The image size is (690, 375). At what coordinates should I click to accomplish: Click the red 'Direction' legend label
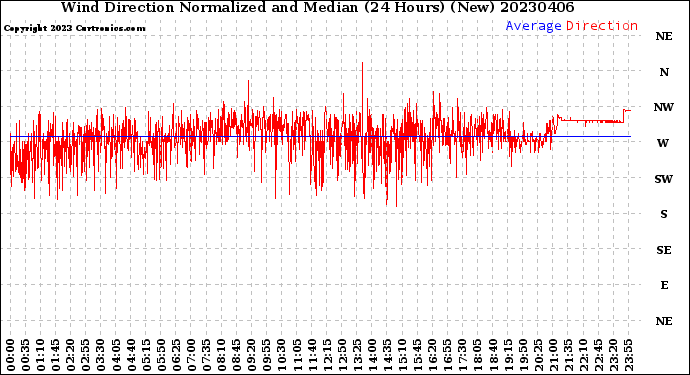pyautogui.click(x=602, y=26)
